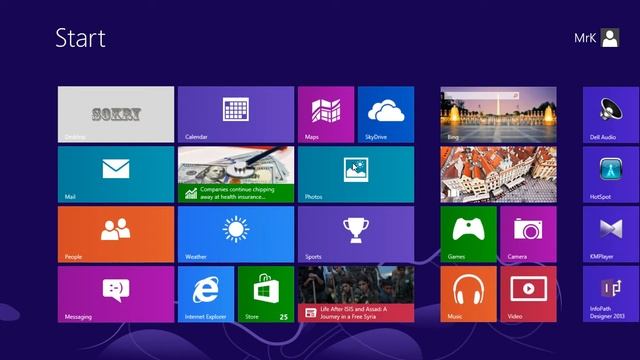
Task: Open the Finance news tile about health insurance
Action: coord(236,174)
